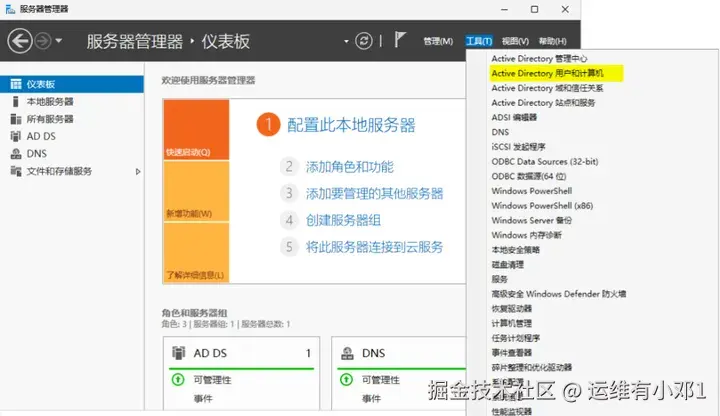Go back with the back arrow button
Viewport: 720px width, 416px height.
click(20, 41)
